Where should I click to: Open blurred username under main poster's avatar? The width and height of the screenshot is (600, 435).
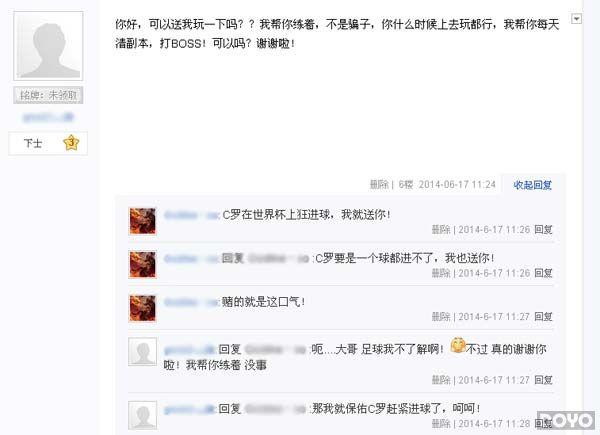(48, 117)
